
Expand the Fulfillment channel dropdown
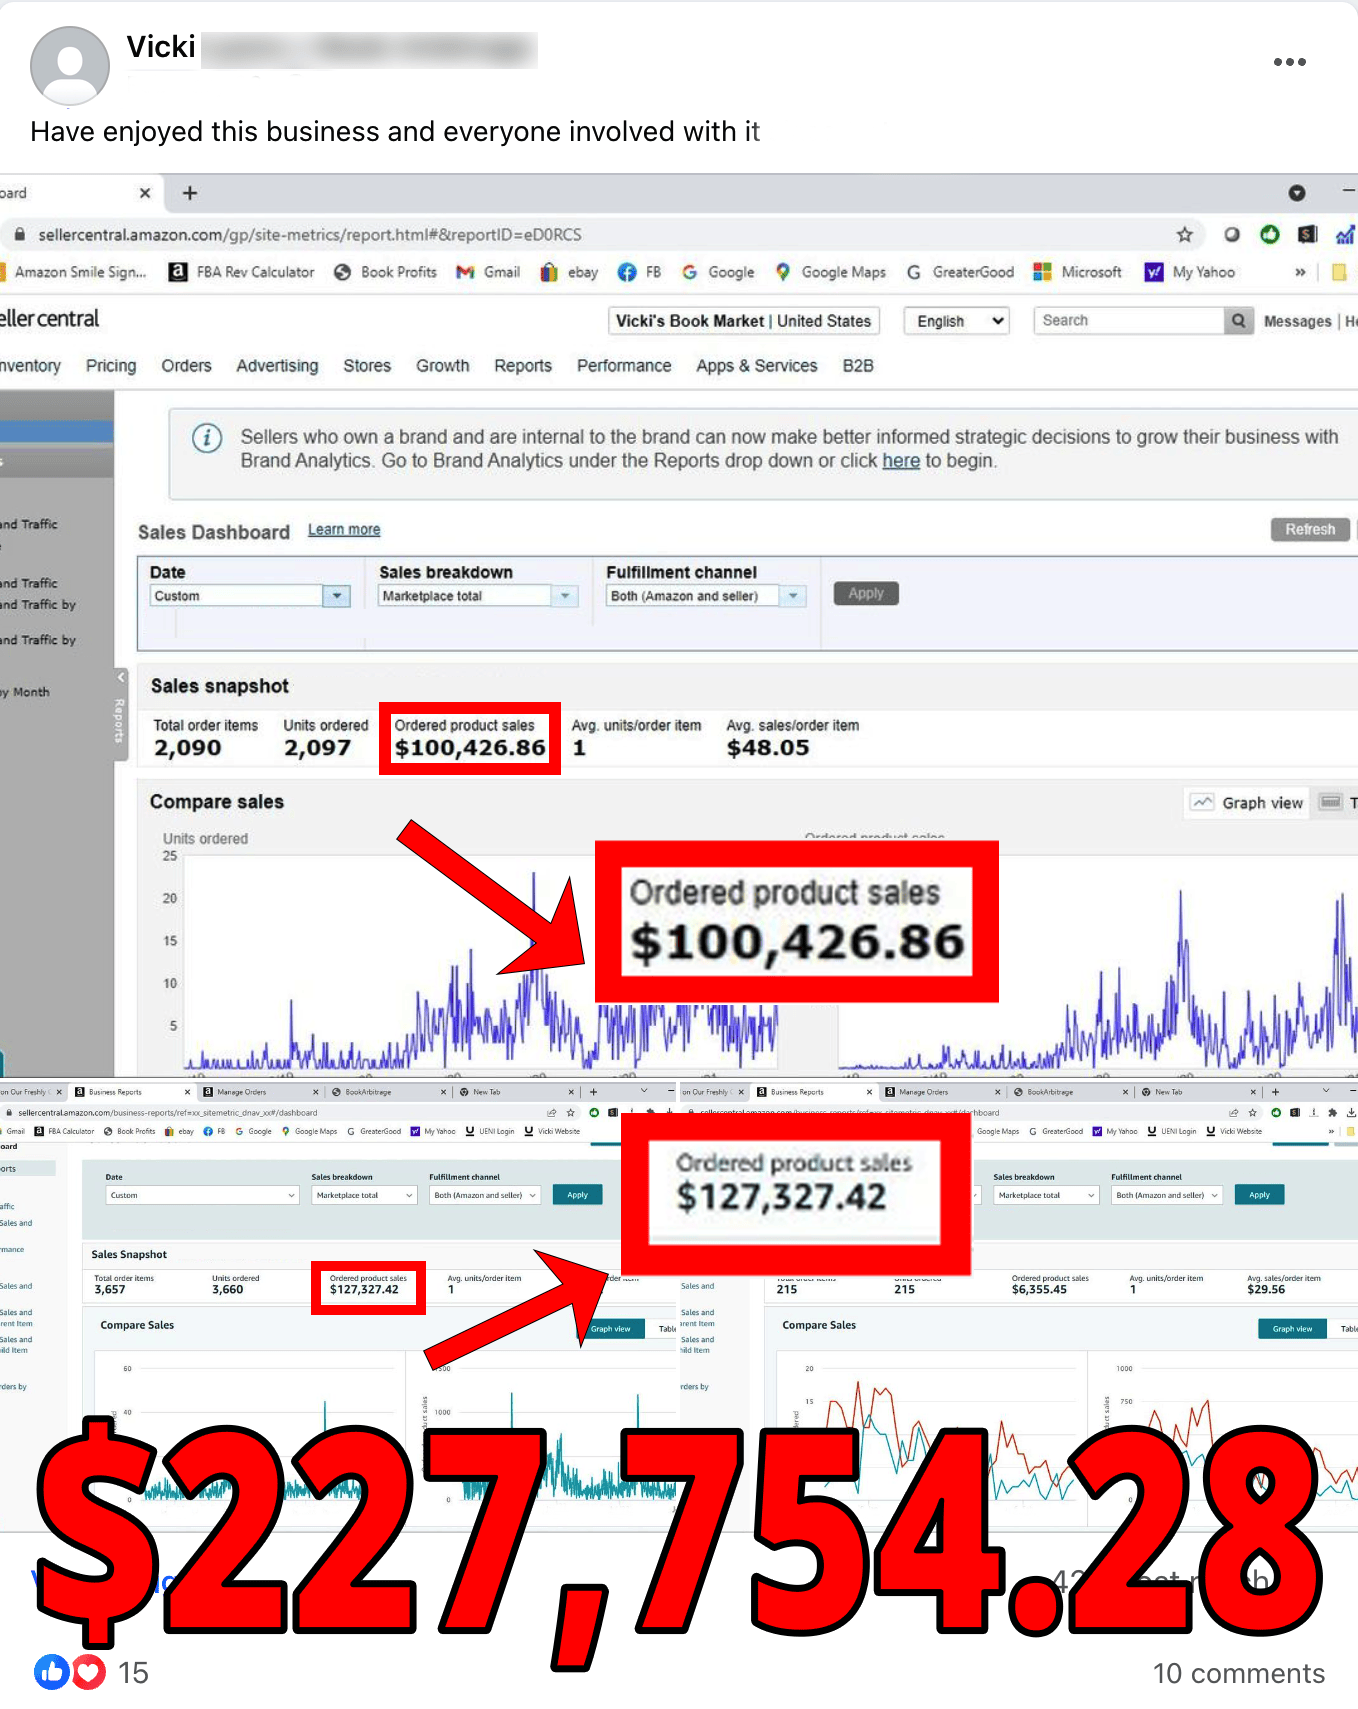(x=793, y=596)
